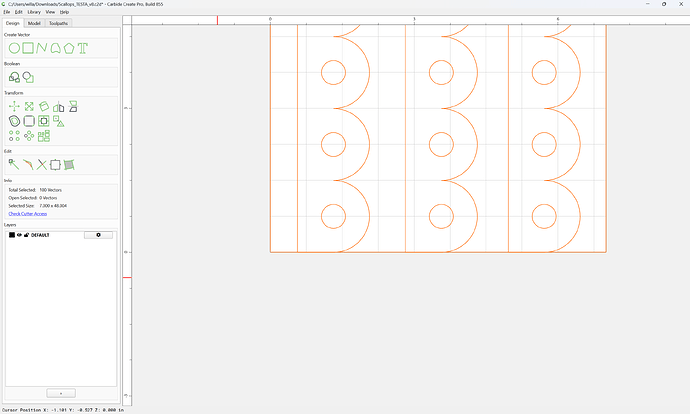Select the curve Trim segment tool
Viewport: 690px width, 414px height.
pos(28,165)
